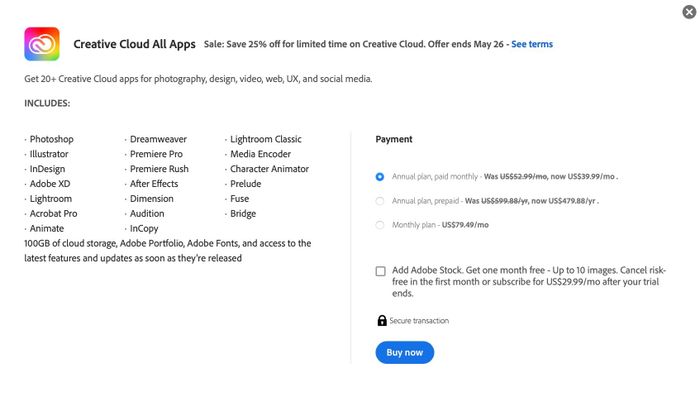Click Lightroom Classic in the apps list
The width and height of the screenshot is (700, 393).
click(x=266, y=139)
